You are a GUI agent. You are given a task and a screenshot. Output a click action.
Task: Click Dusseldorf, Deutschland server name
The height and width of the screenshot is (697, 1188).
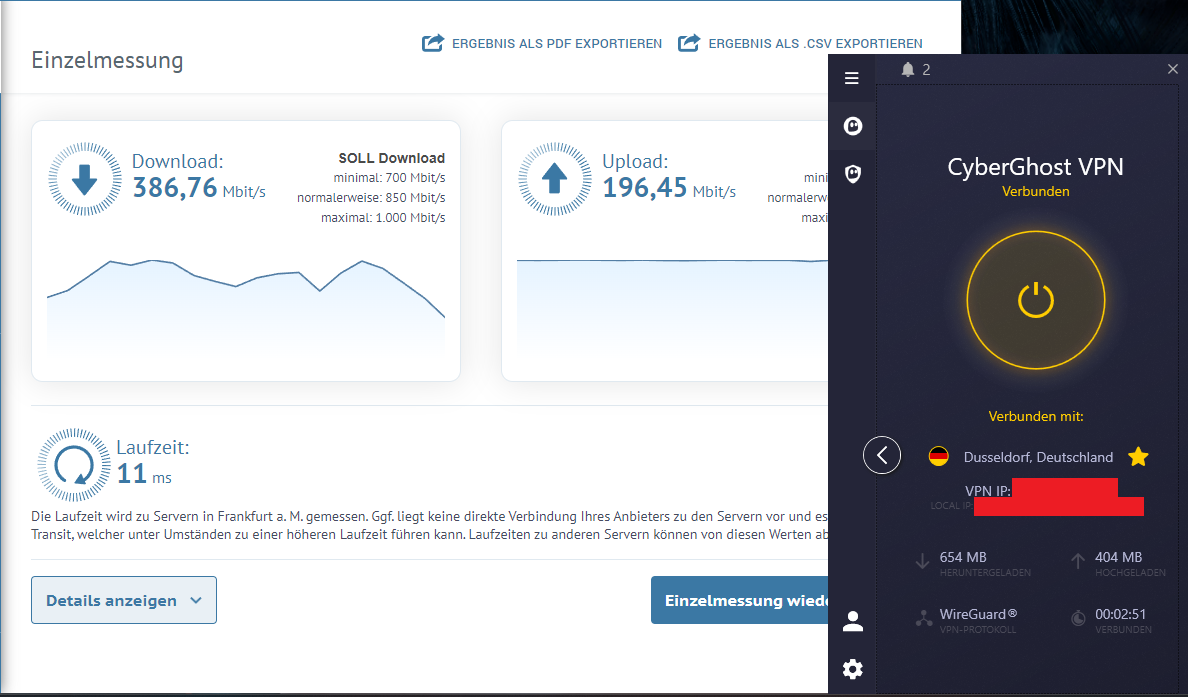click(x=1038, y=457)
